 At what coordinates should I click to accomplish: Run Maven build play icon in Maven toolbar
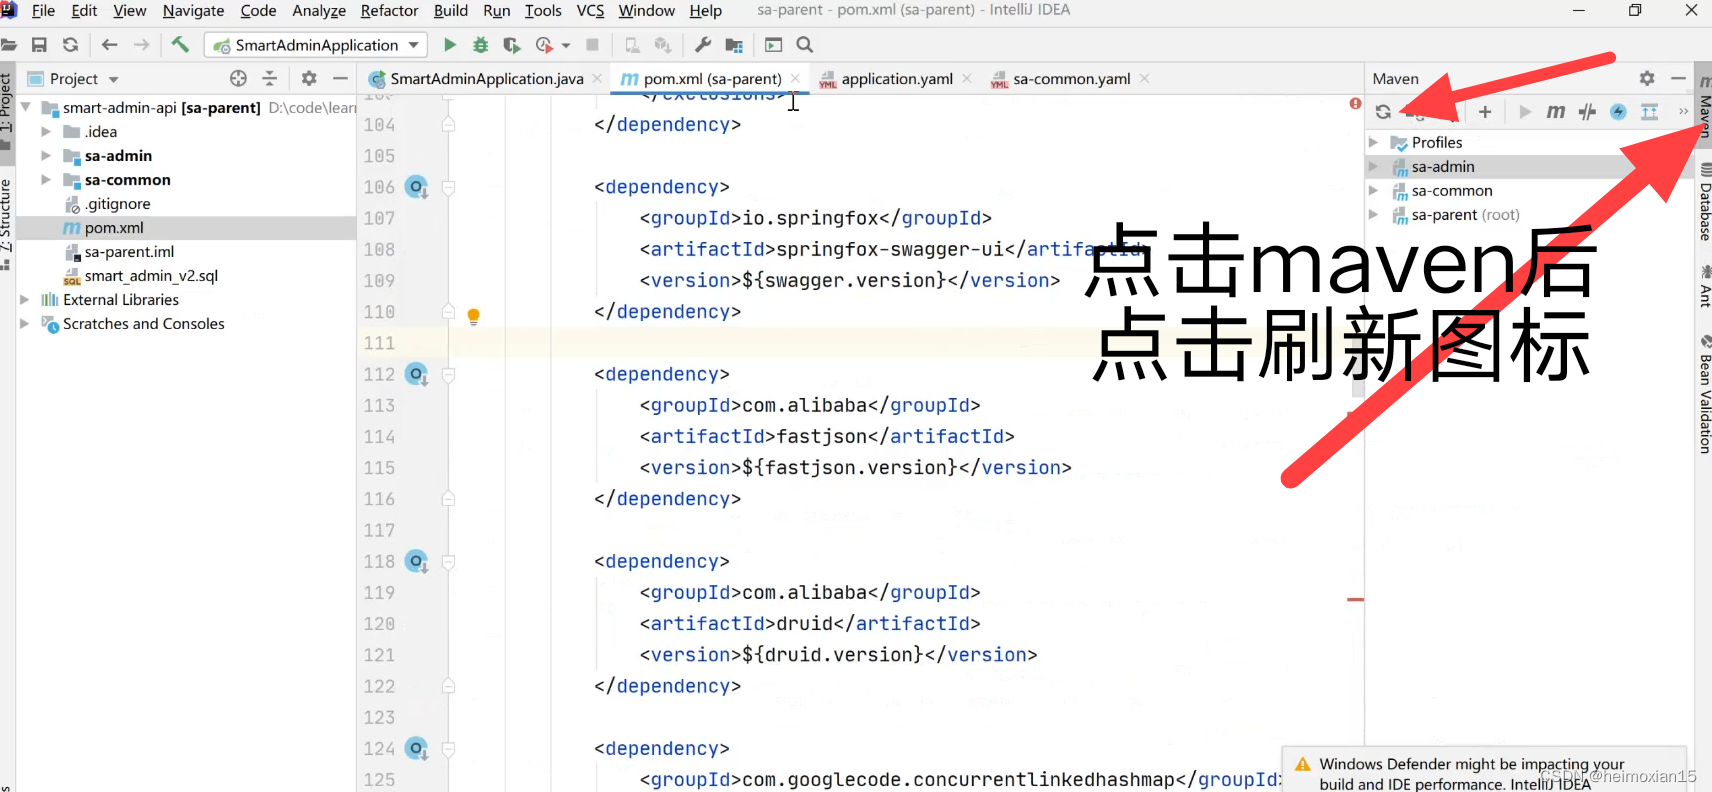click(1525, 112)
